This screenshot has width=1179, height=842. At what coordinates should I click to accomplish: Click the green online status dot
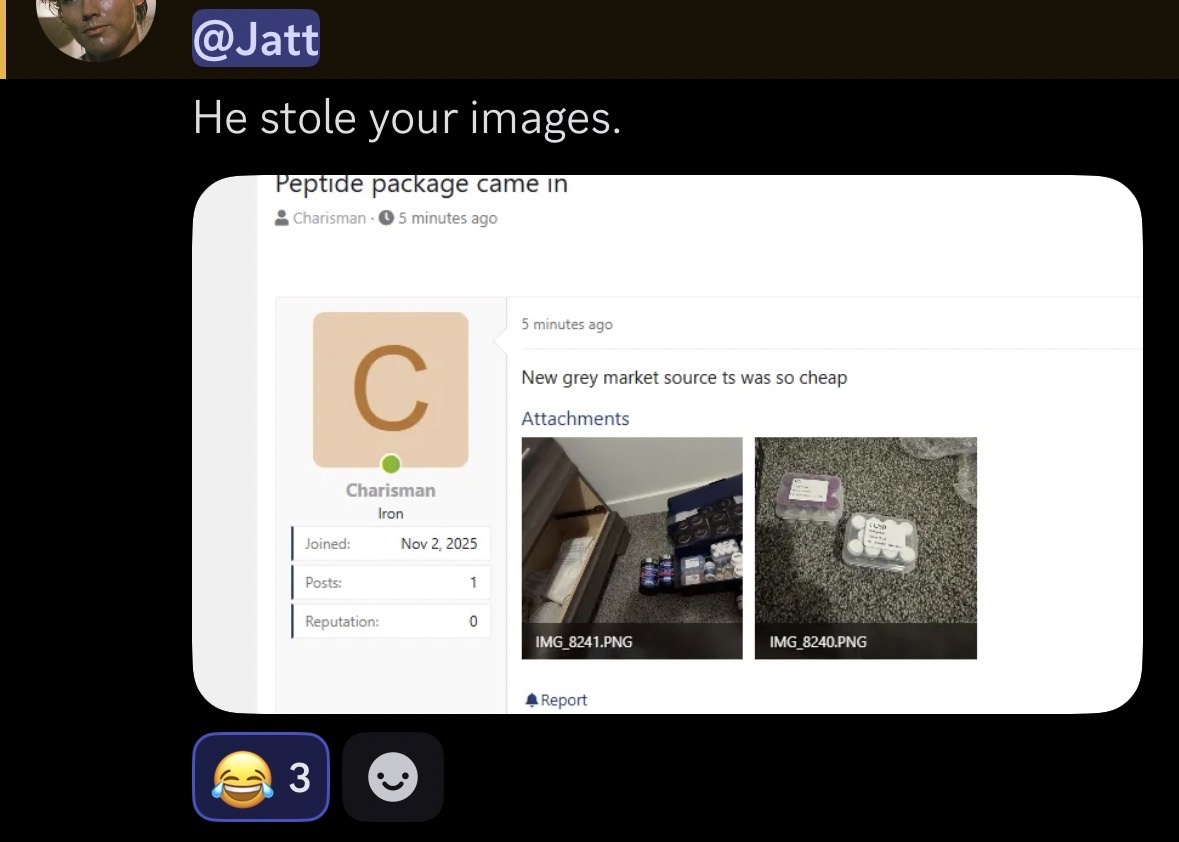pyautogui.click(x=391, y=464)
